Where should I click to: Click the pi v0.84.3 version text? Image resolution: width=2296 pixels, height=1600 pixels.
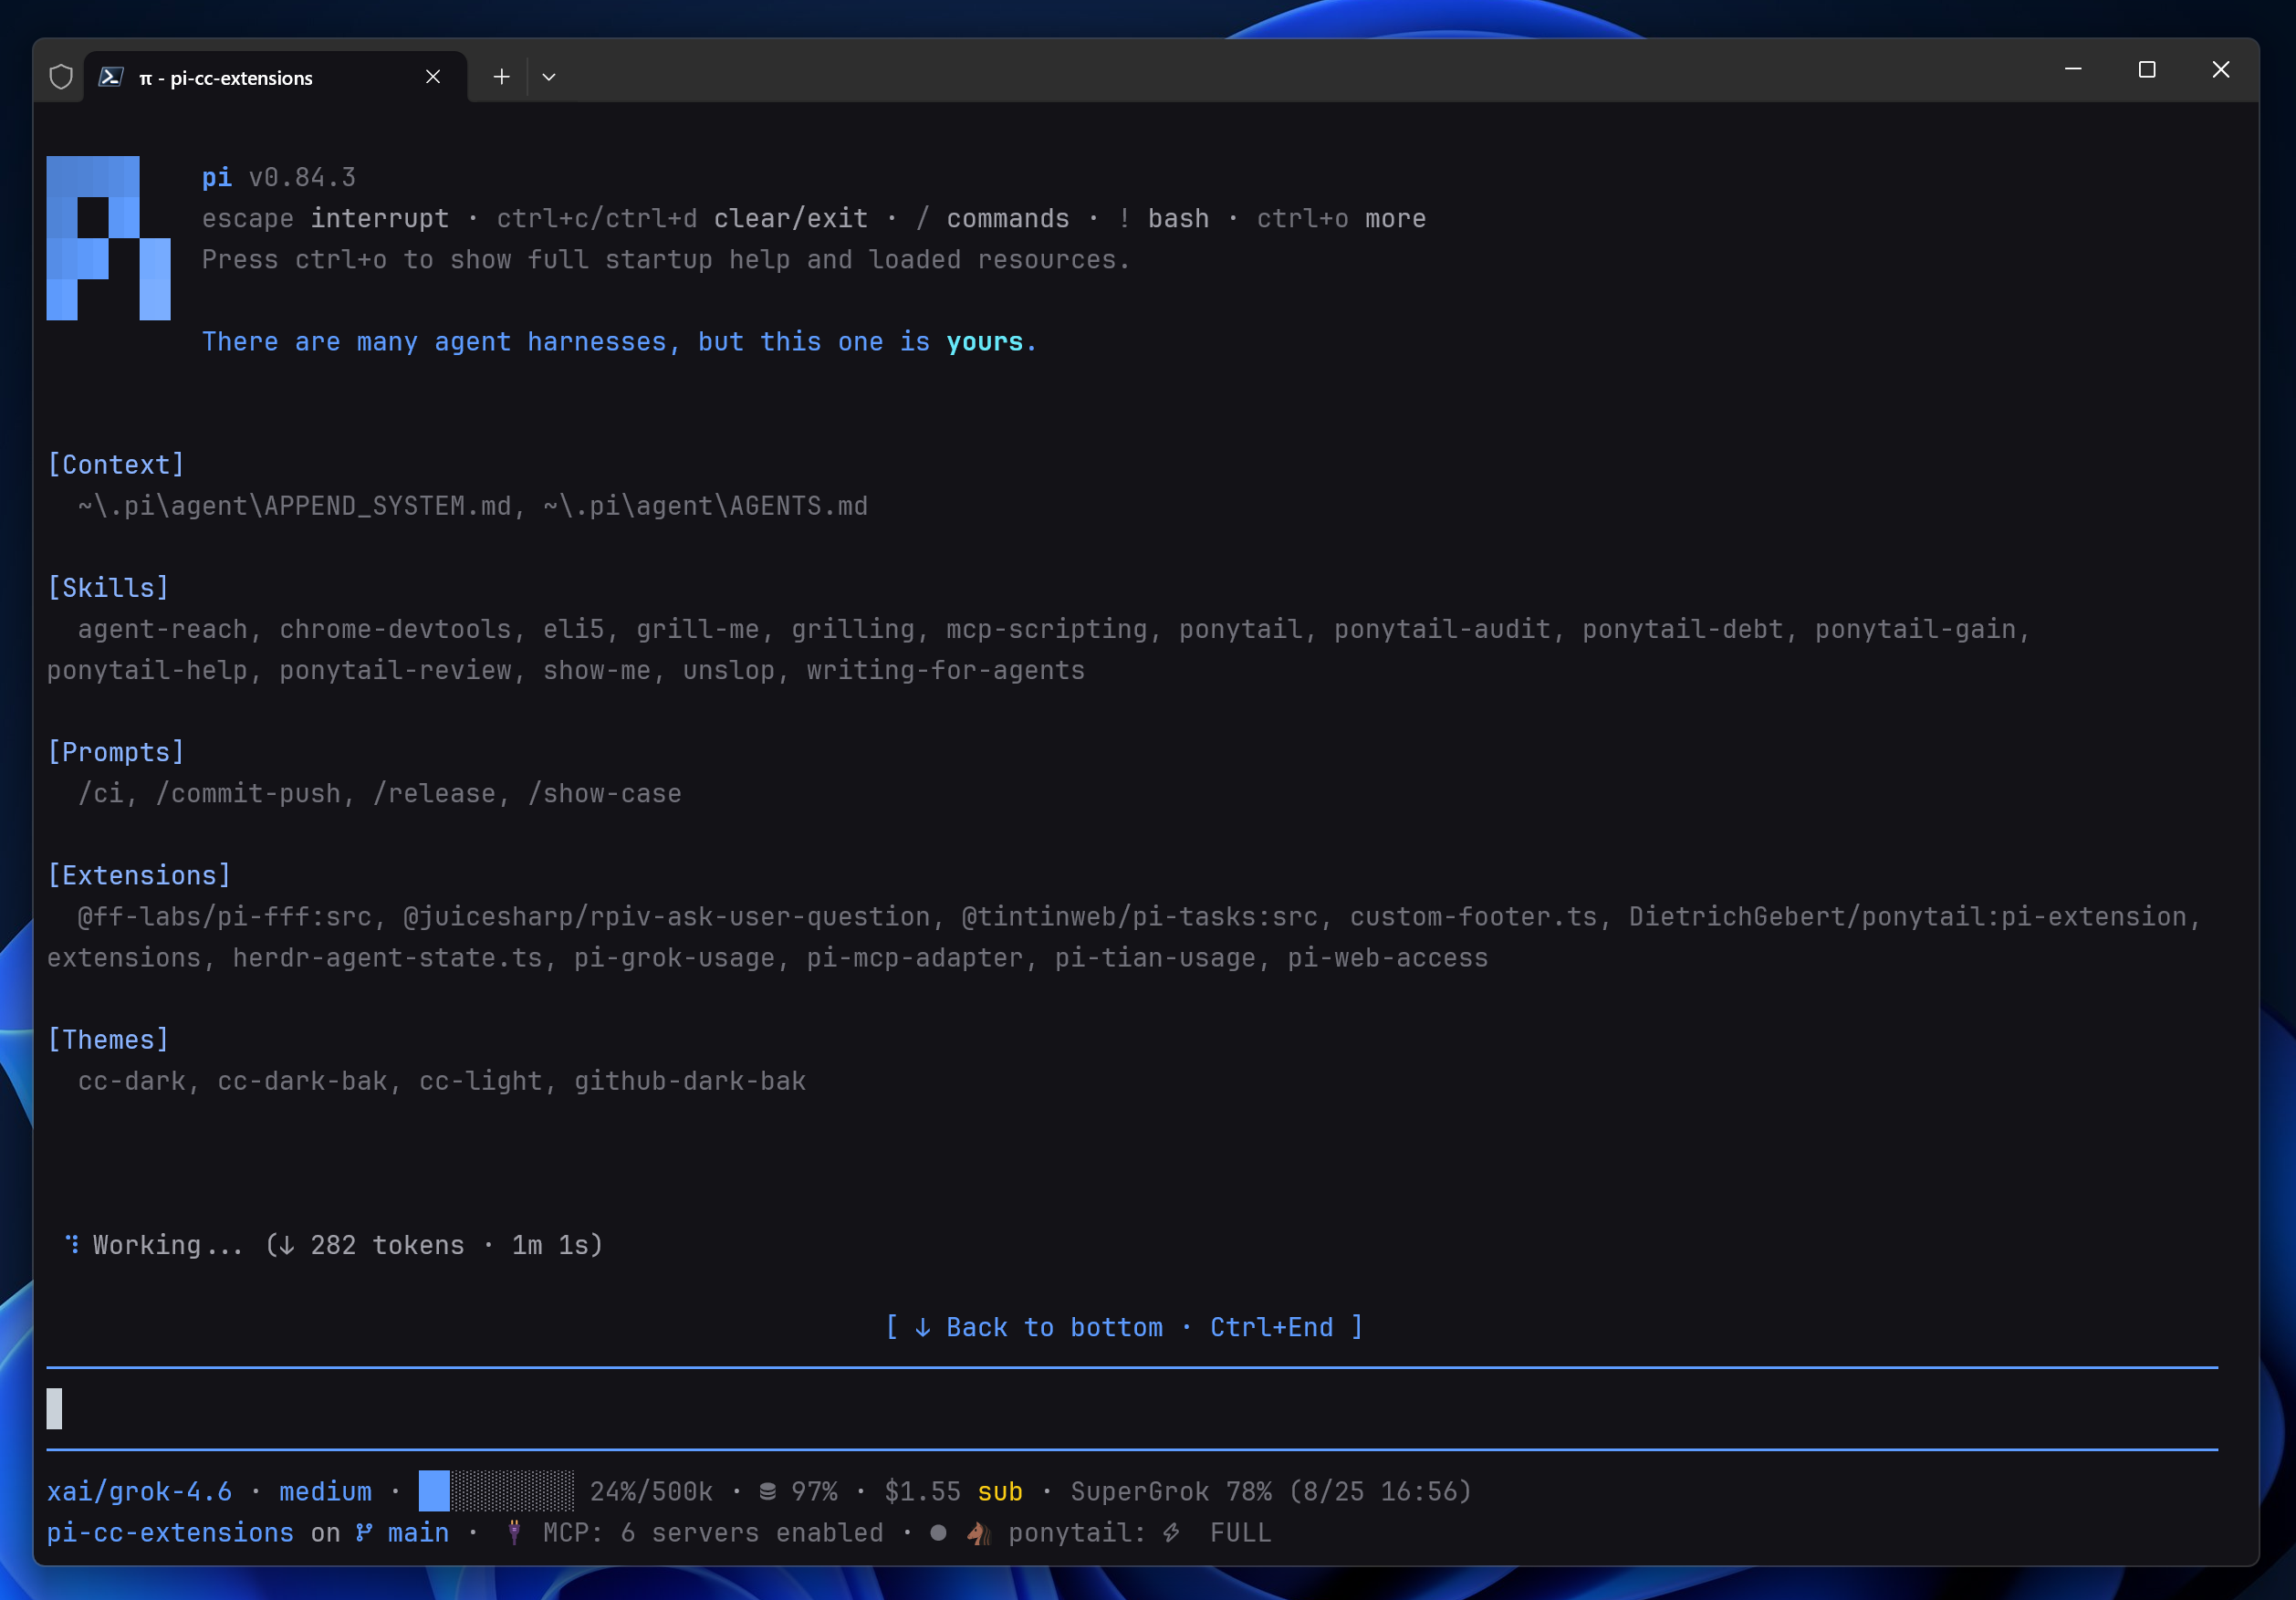(279, 177)
